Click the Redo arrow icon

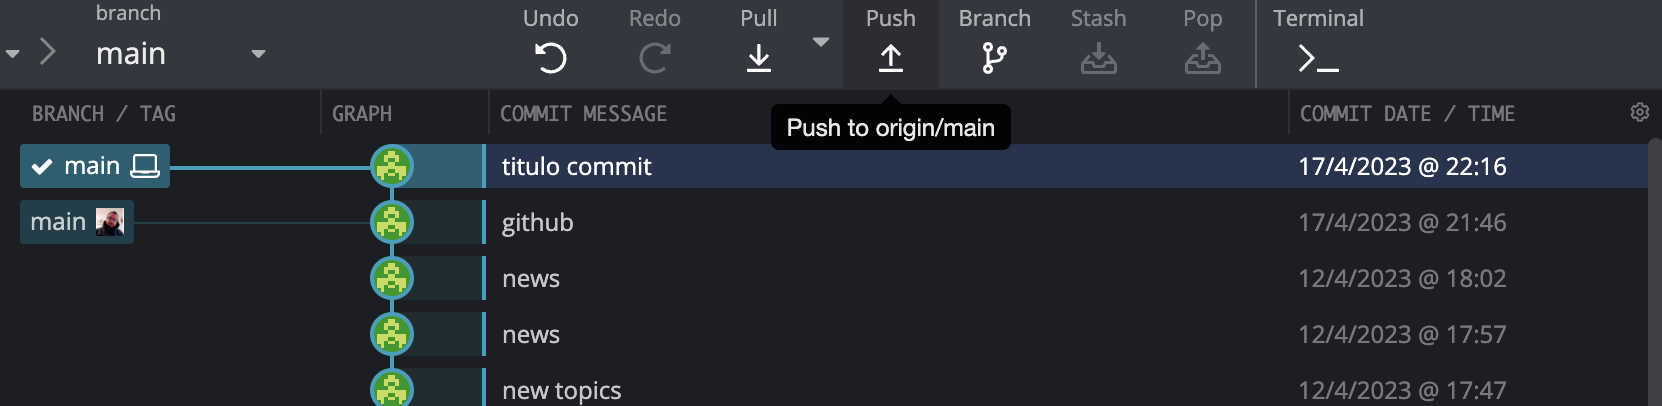654,58
